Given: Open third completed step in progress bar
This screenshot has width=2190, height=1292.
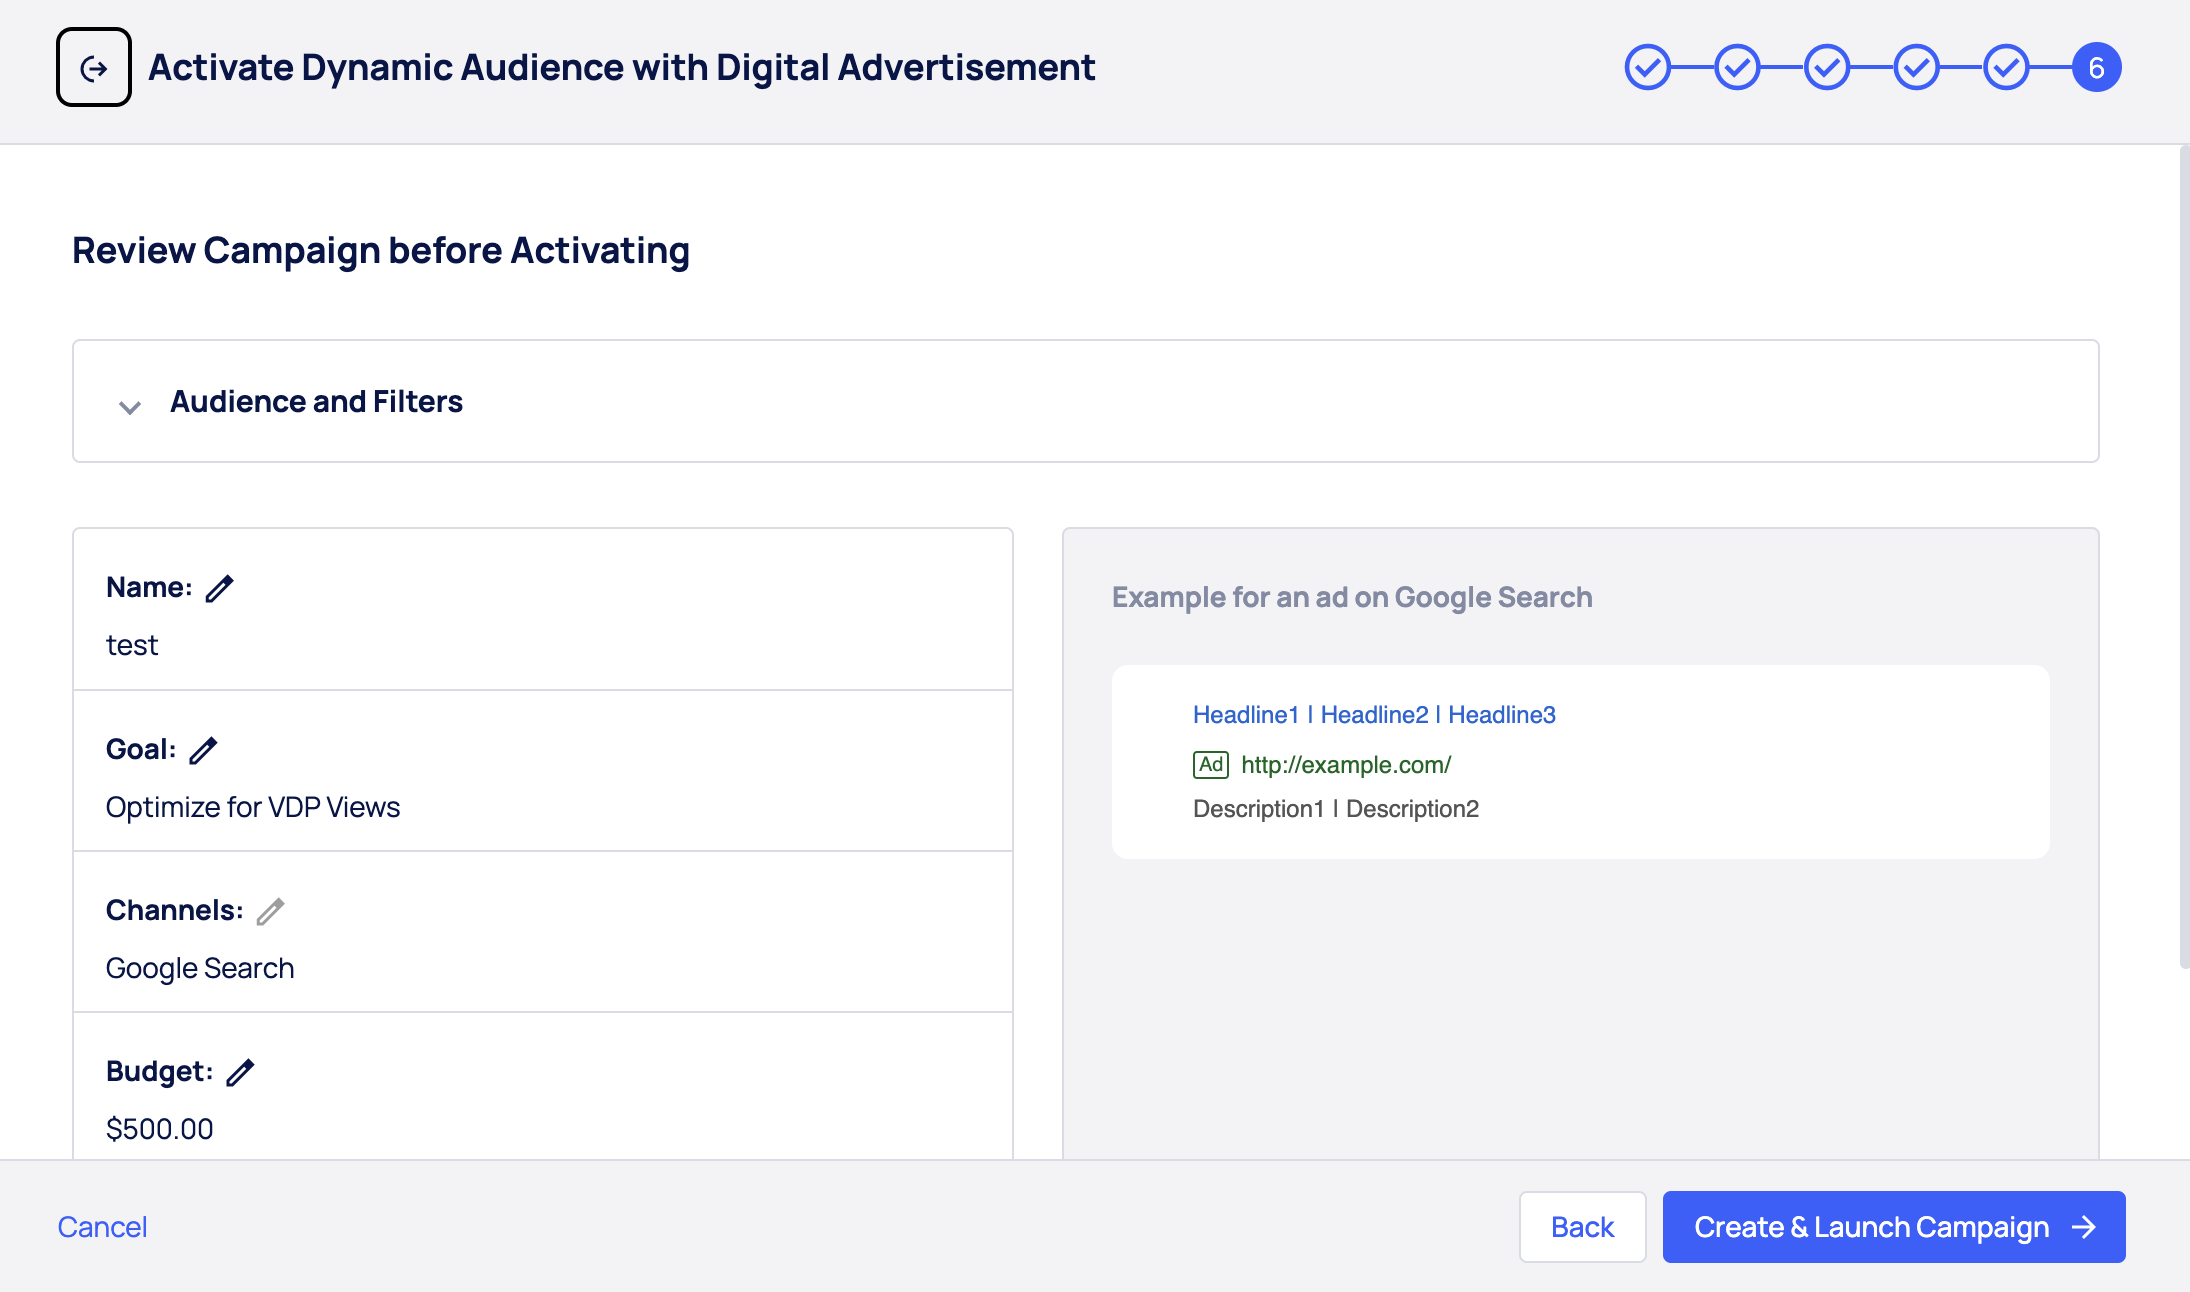Looking at the screenshot, I should [1827, 67].
